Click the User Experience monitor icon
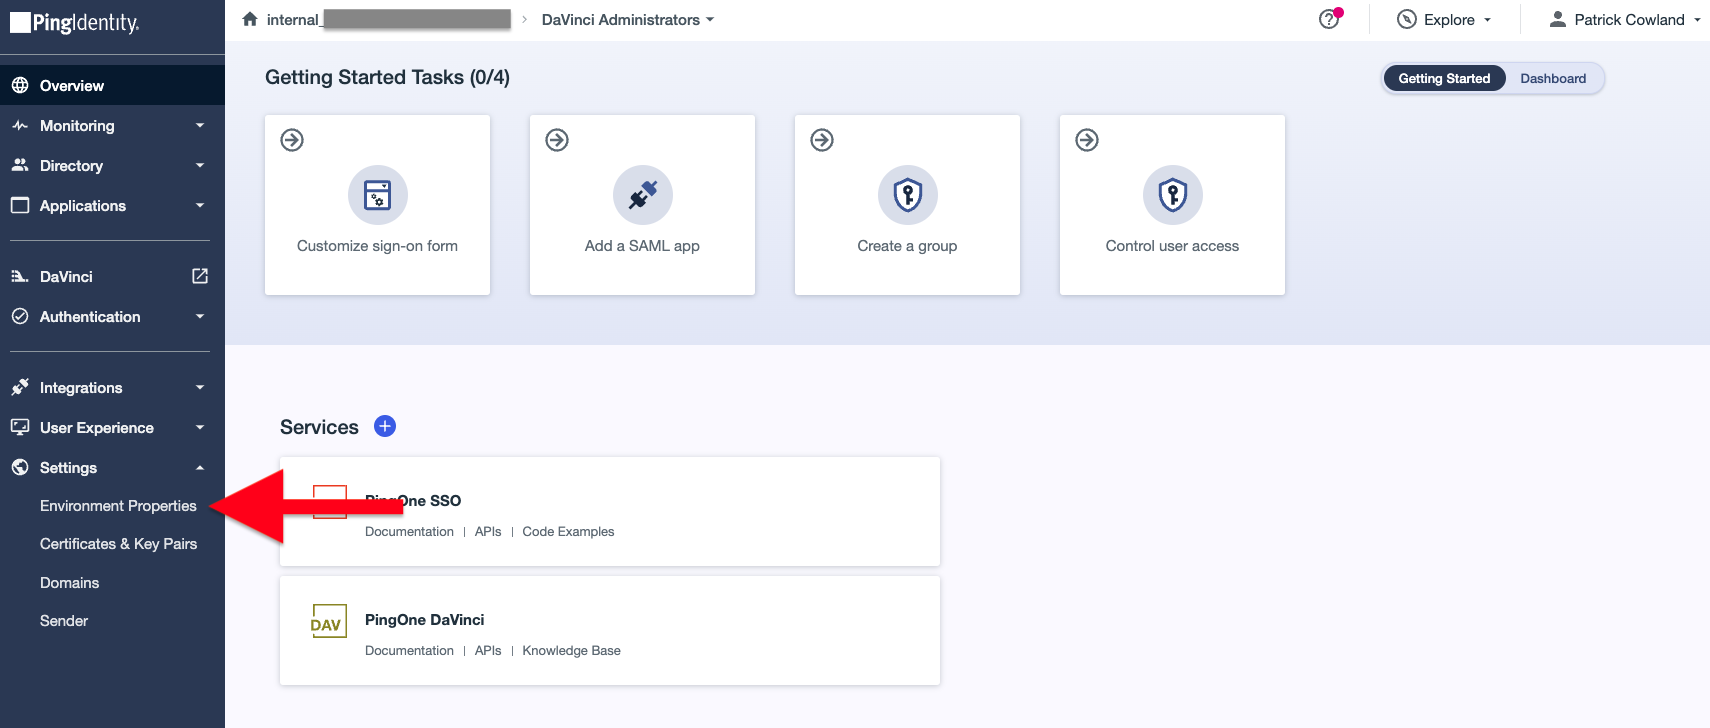Image resolution: width=1710 pixels, height=728 pixels. click(x=20, y=427)
